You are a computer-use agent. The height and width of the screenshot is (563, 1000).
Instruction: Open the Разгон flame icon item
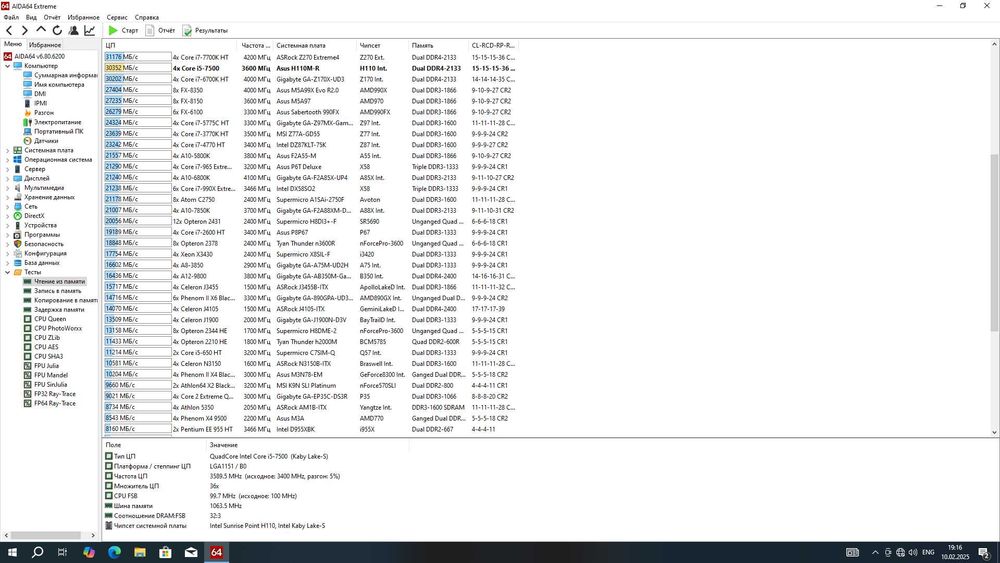[27, 112]
